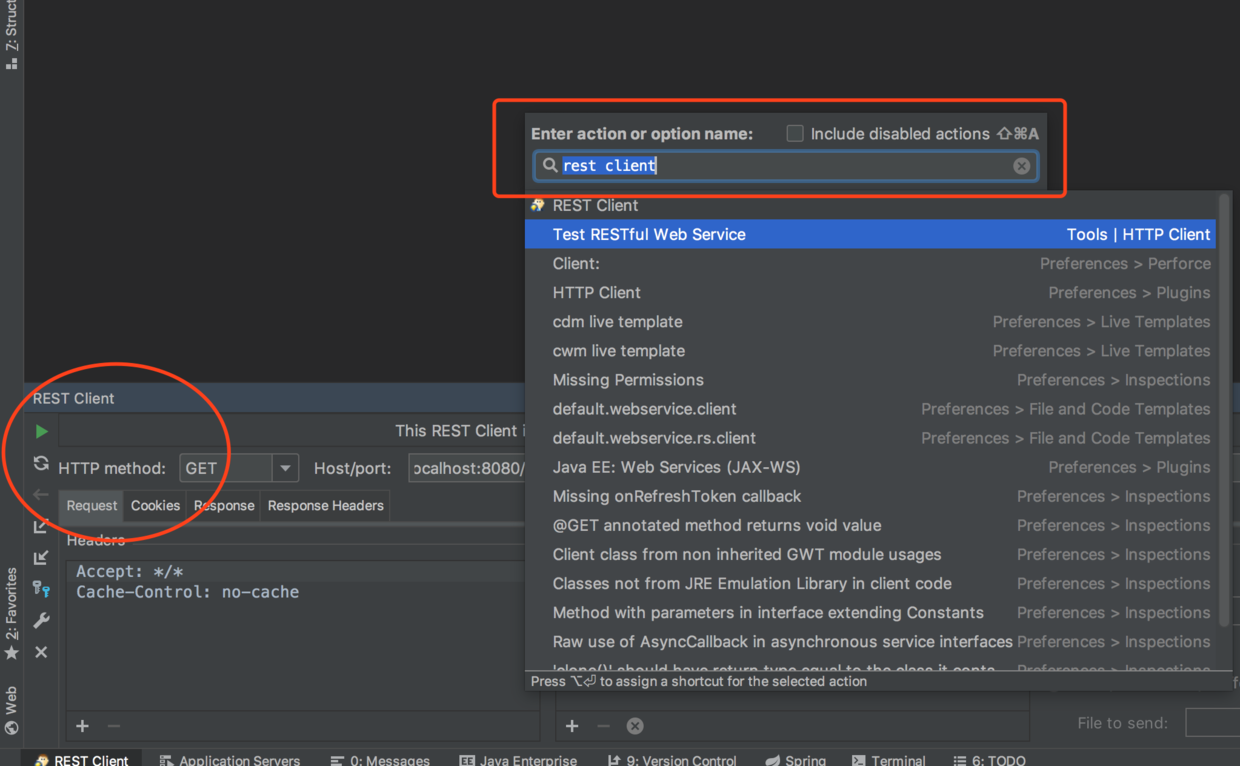
Task: Select the Java EE: Web Services (JAX-WS) result
Action: click(x=870, y=466)
